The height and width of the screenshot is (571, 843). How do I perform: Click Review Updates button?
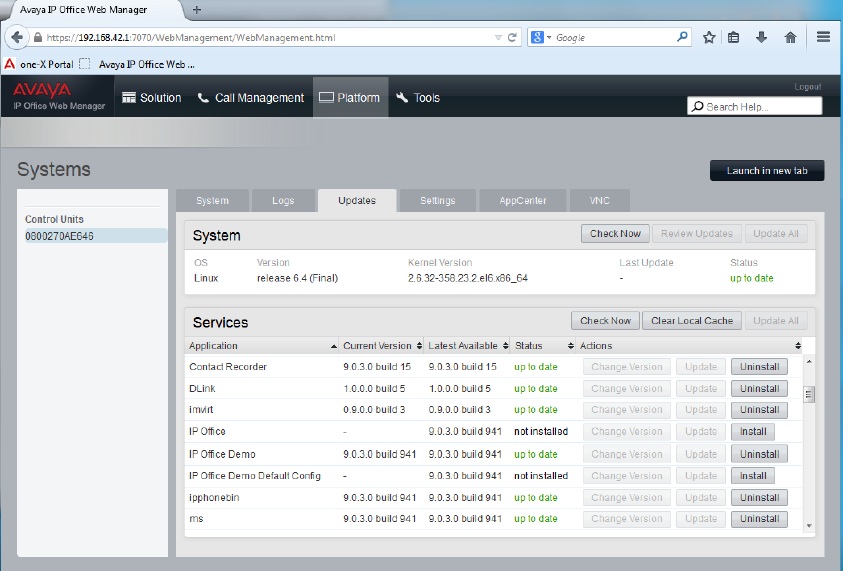point(697,233)
